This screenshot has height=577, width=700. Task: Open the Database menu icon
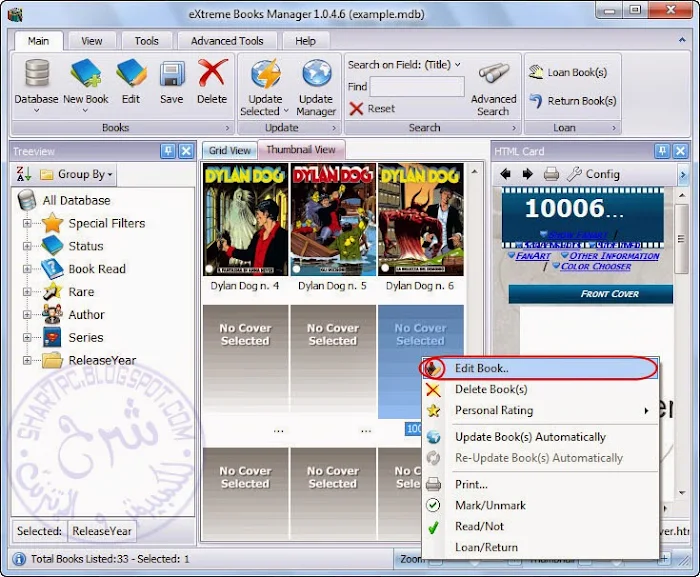click(36, 74)
